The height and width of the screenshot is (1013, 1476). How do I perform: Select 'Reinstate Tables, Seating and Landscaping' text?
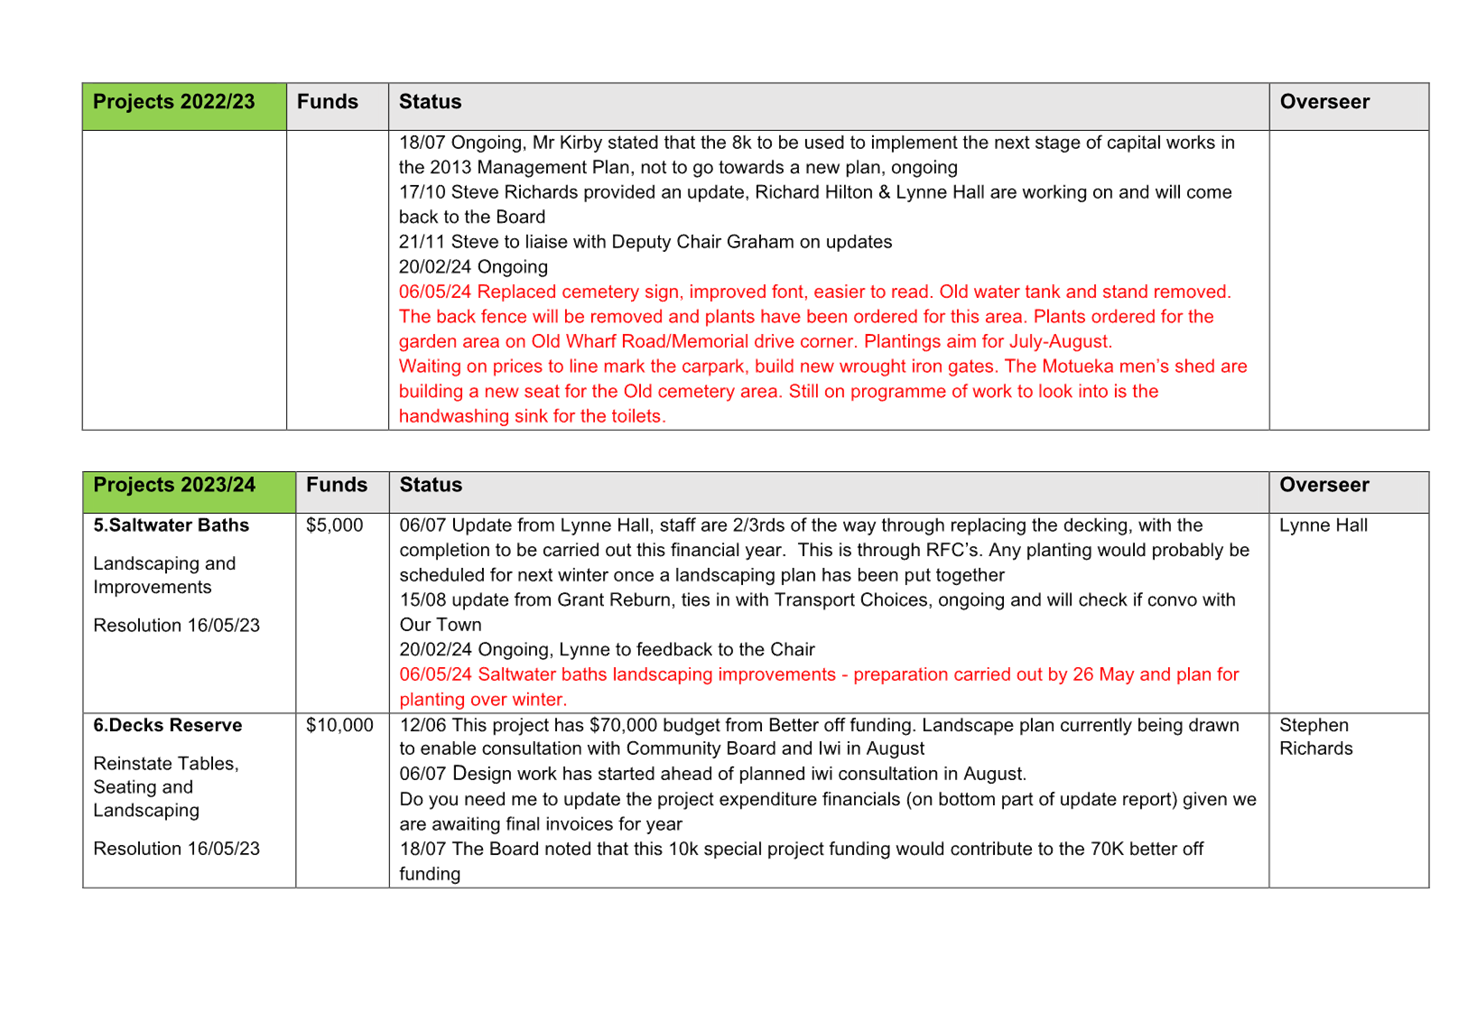166,787
